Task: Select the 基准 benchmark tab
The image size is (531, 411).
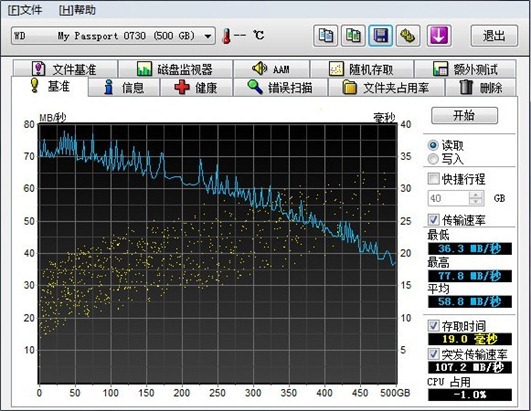Action: click(x=50, y=86)
